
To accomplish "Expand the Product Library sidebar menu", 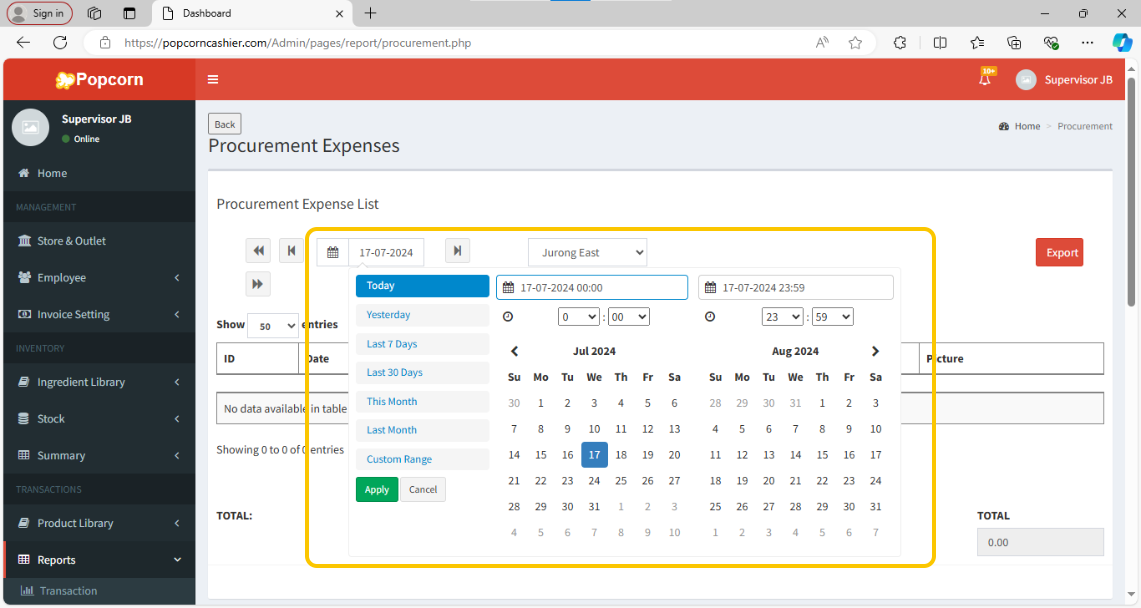I will coord(99,523).
